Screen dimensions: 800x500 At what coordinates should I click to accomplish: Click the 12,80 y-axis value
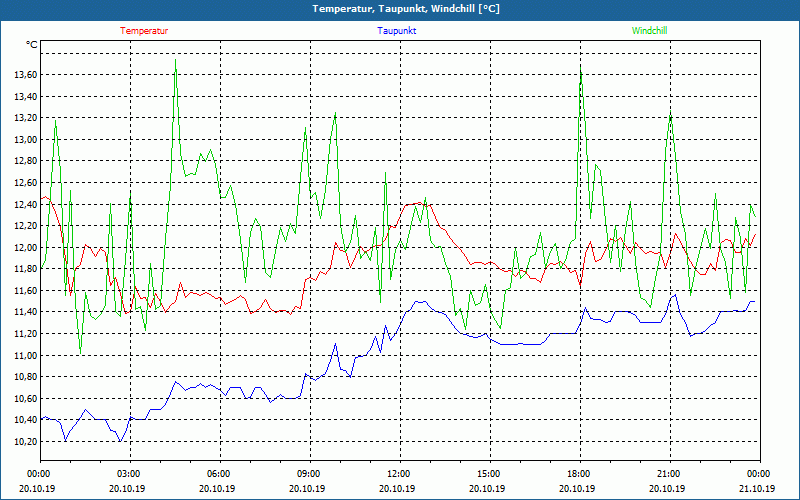coord(26,161)
